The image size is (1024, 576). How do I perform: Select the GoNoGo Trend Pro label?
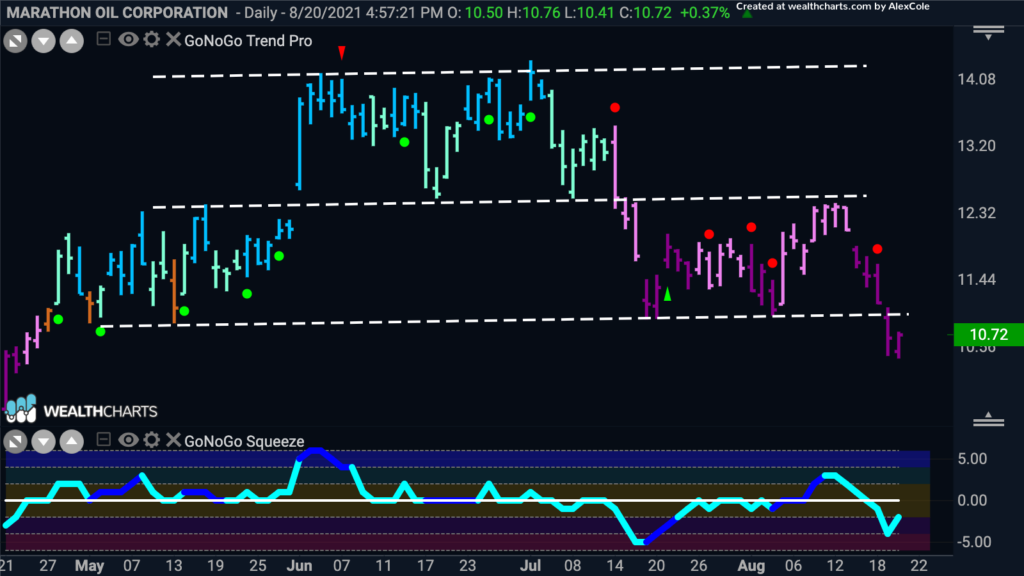tap(248, 41)
